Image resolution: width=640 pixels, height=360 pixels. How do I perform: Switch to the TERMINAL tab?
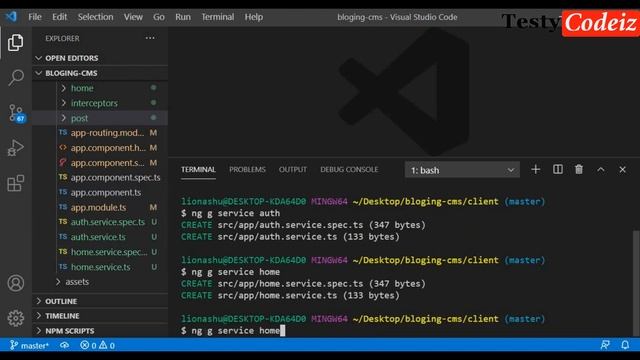[x=198, y=170]
